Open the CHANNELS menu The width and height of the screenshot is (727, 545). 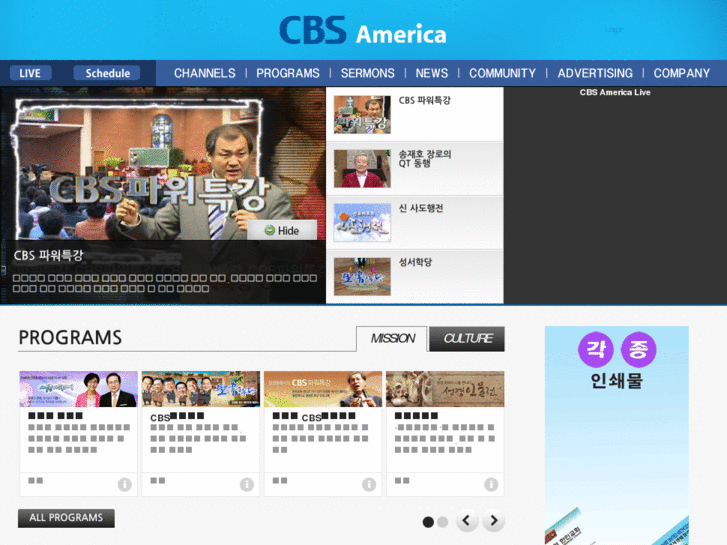point(204,73)
